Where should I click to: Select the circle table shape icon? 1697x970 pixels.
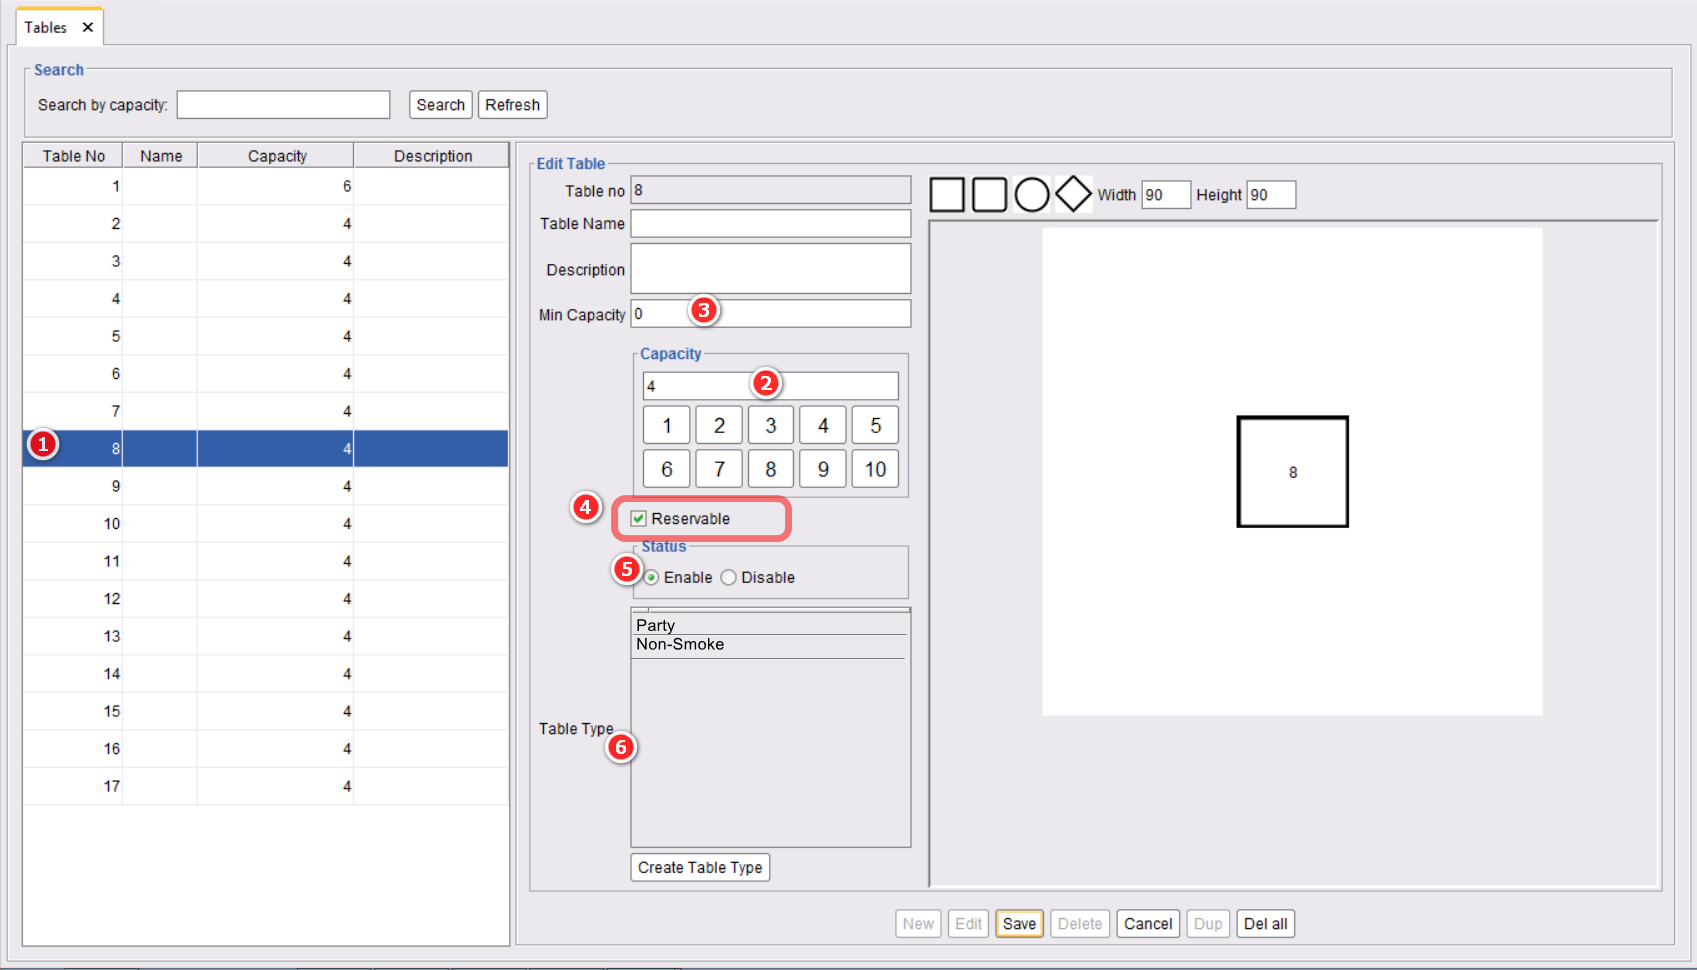pos(1032,194)
